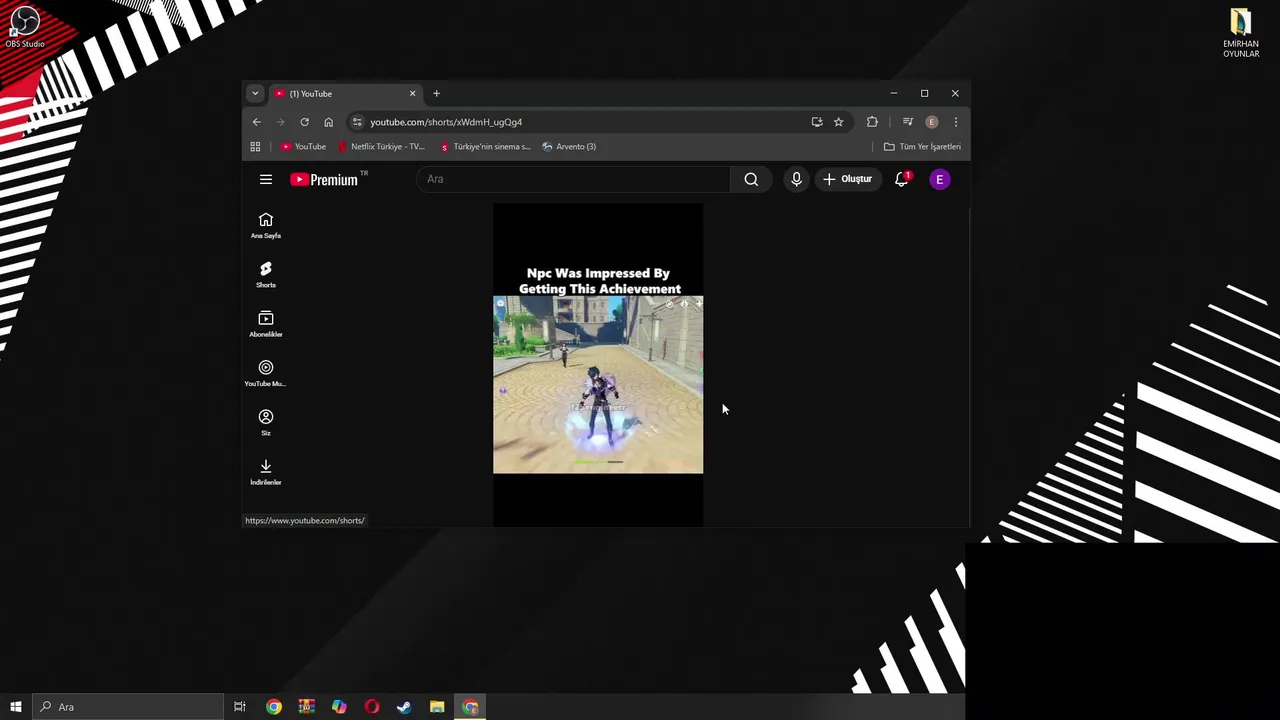The height and width of the screenshot is (720, 1280).
Task: Open Shorts in the sidebar
Action: [266, 275]
